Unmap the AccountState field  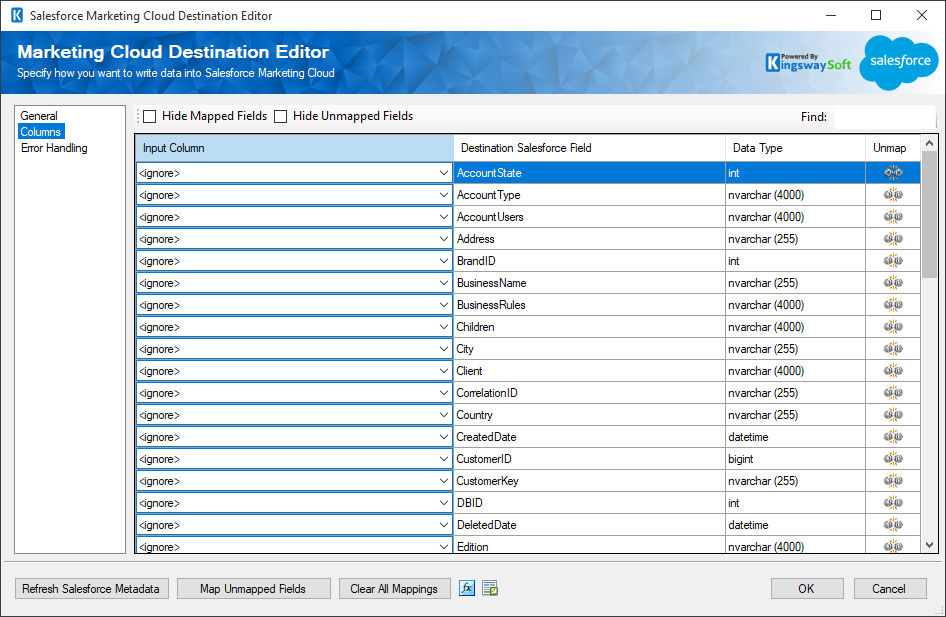click(893, 172)
